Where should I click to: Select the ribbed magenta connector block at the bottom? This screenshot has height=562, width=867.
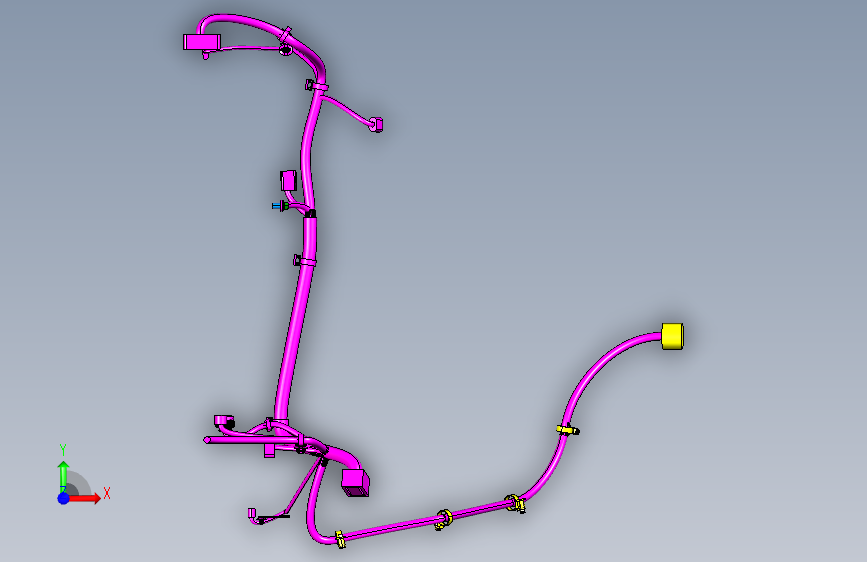tap(354, 482)
